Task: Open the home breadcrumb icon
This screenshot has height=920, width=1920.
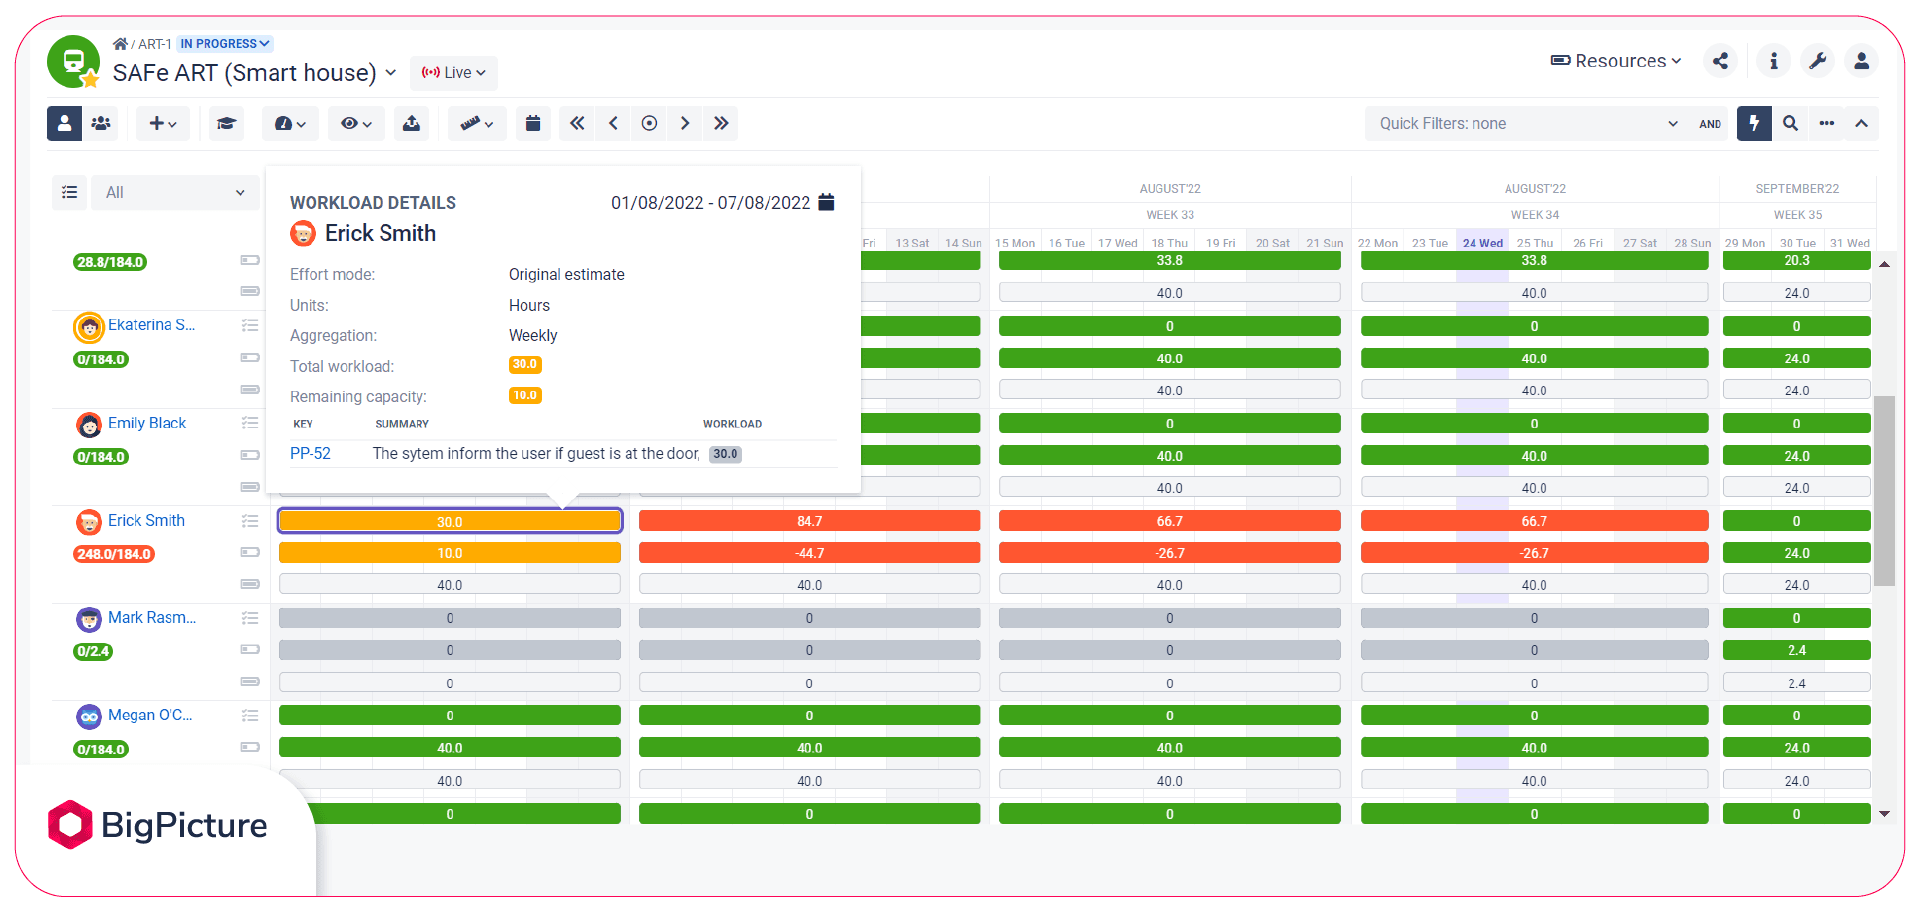Action: coord(120,44)
